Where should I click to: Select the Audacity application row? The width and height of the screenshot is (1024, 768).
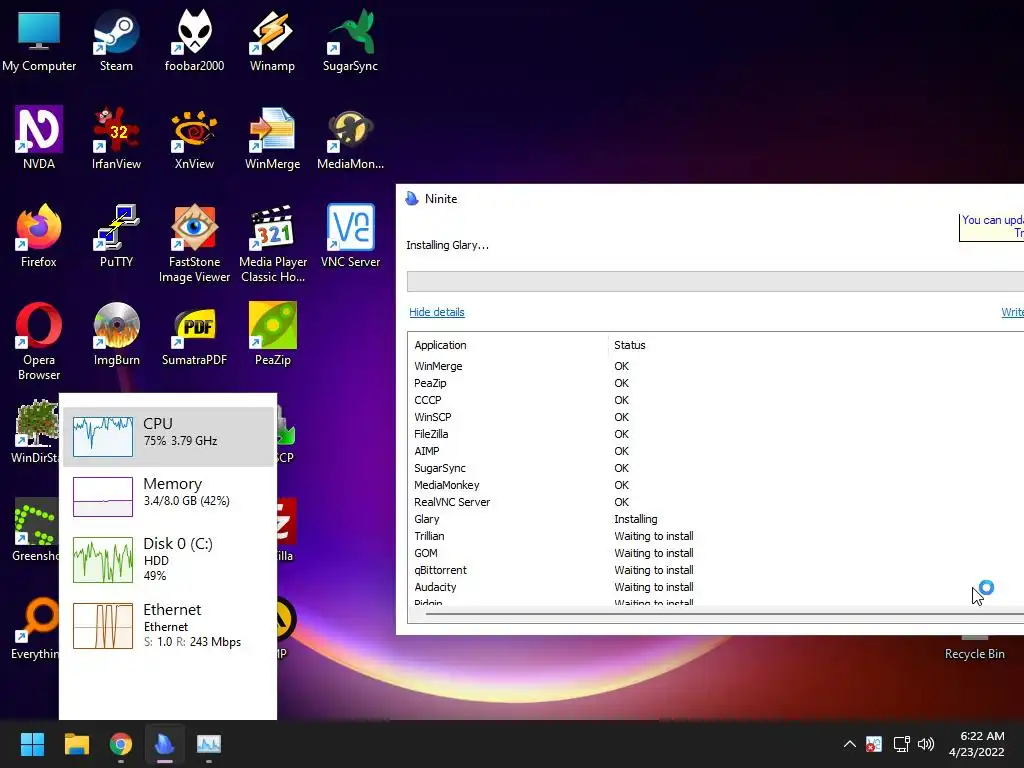(x=716, y=587)
